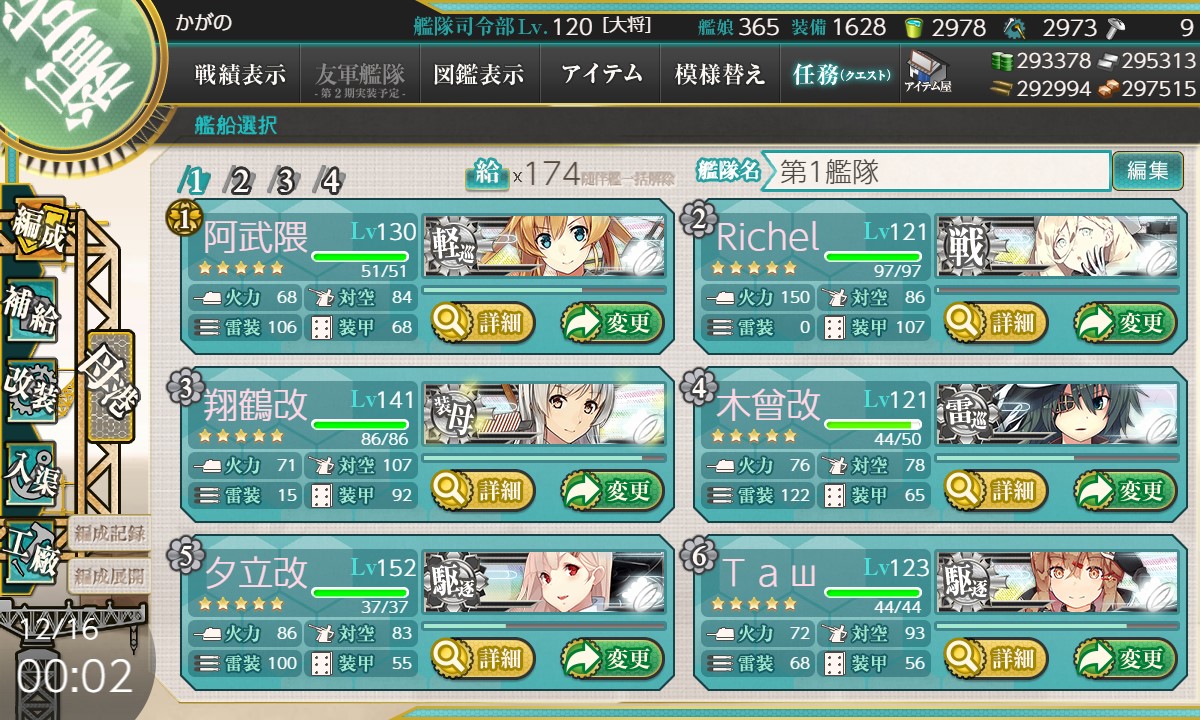Return to 母港 home port icon
This screenshot has height=720, width=1200.
[x=108, y=387]
